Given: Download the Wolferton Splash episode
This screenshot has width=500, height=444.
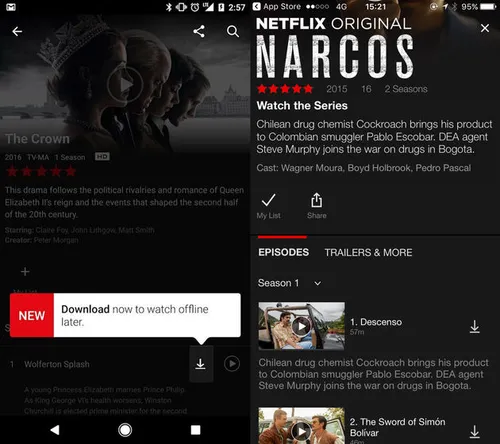Looking at the screenshot, I should click(200, 364).
